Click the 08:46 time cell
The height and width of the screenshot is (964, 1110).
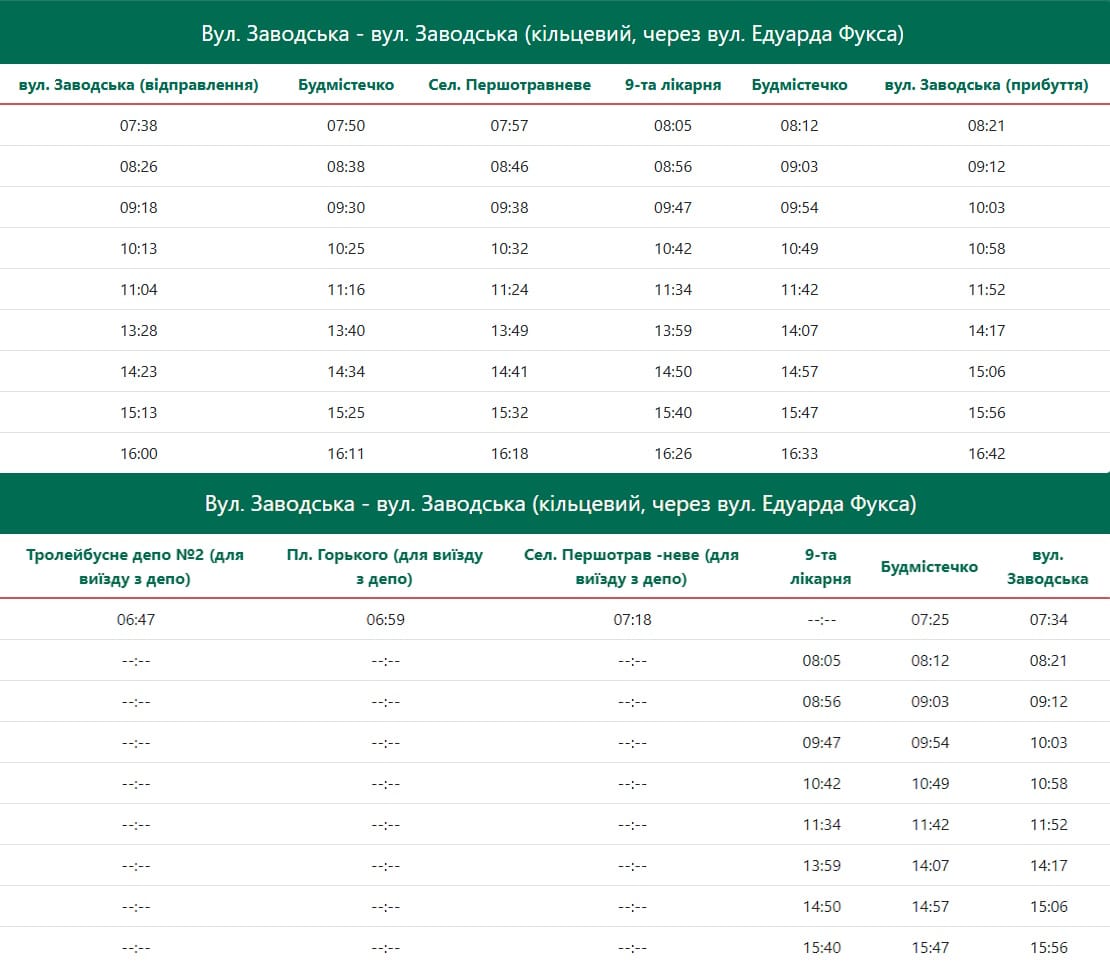click(x=509, y=167)
